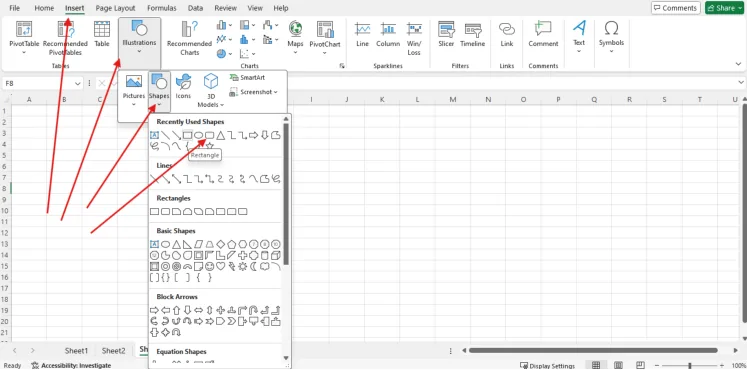Open the Page Layout tab
747x370 pixels.
[115, 8]
